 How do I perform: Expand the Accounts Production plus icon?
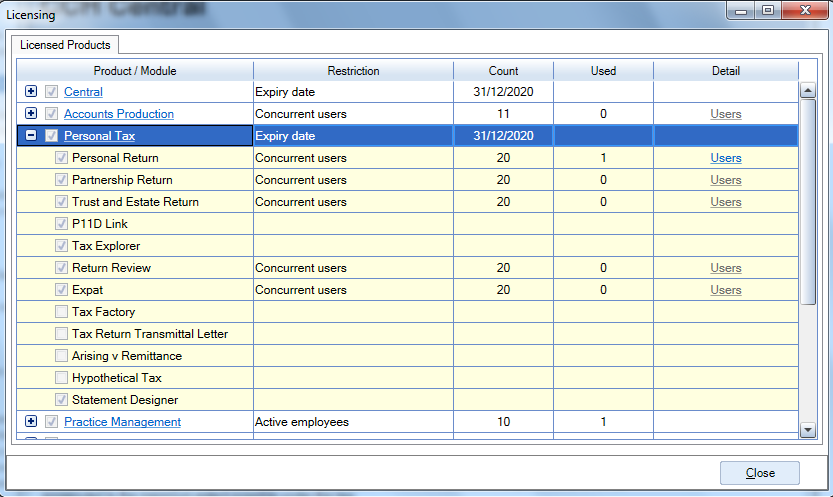(x=31, y=113)
